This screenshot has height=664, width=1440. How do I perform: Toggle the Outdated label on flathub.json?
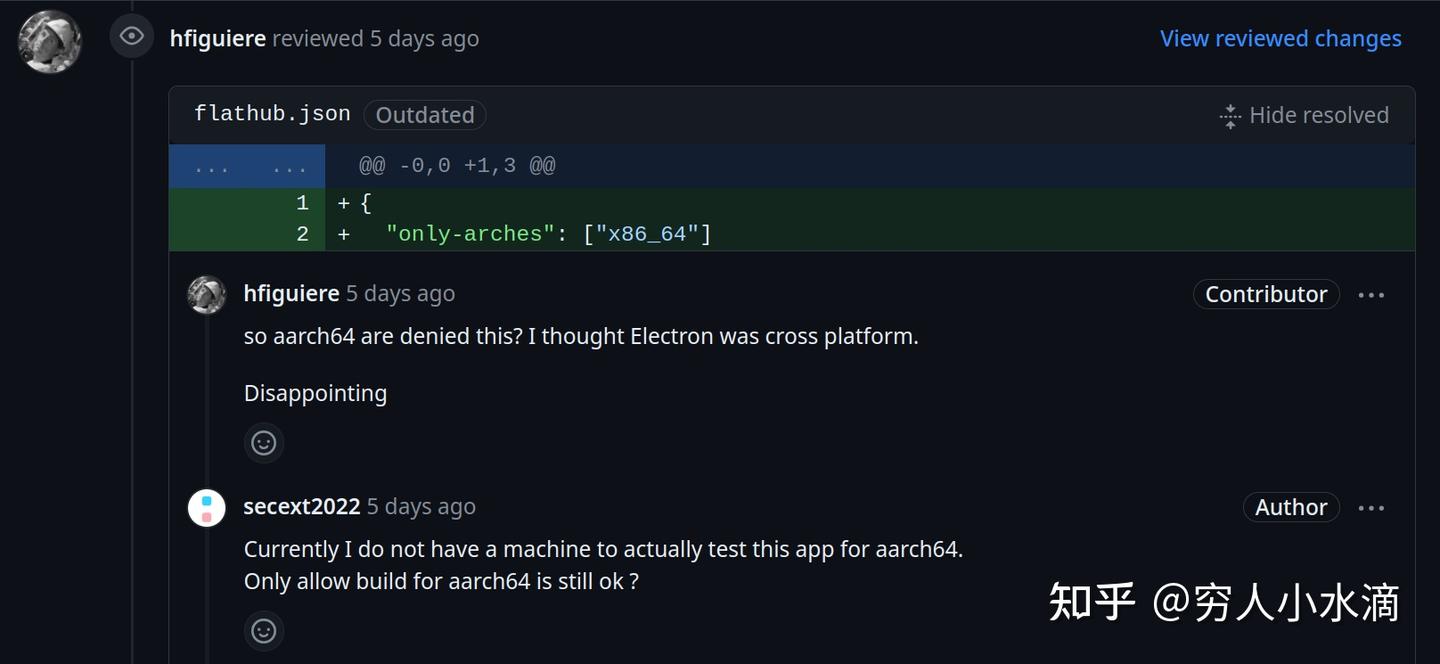click(x=424, y=114)
